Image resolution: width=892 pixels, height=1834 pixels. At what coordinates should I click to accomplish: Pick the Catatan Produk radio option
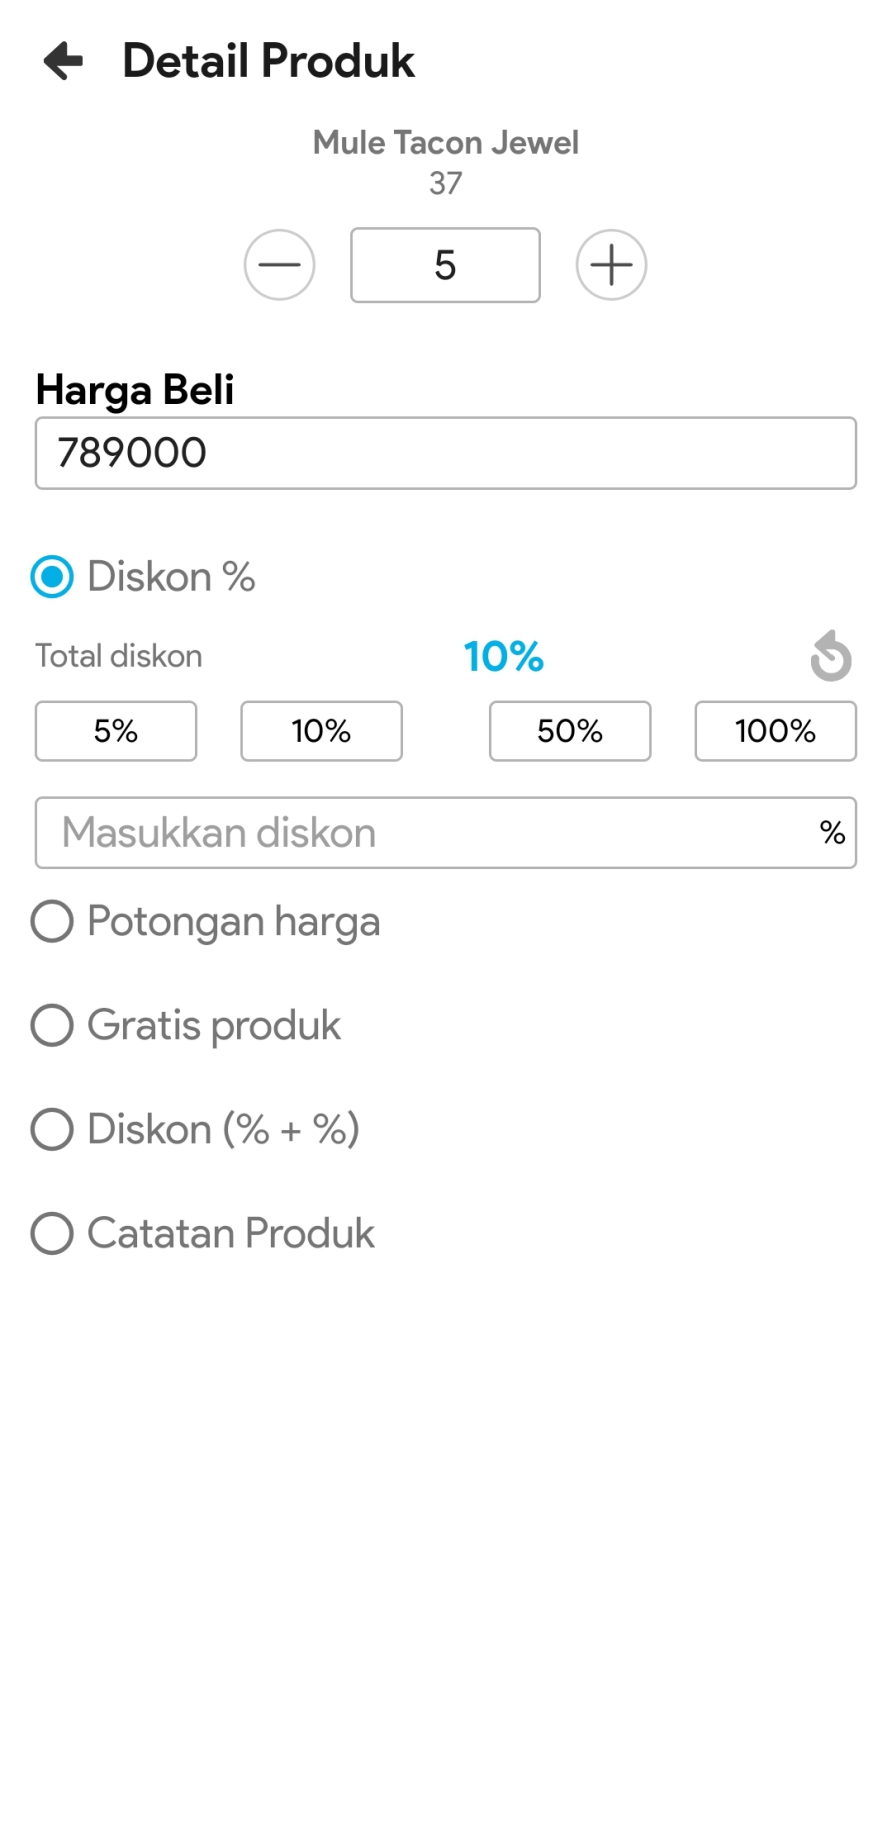[x=52, y=1233]
